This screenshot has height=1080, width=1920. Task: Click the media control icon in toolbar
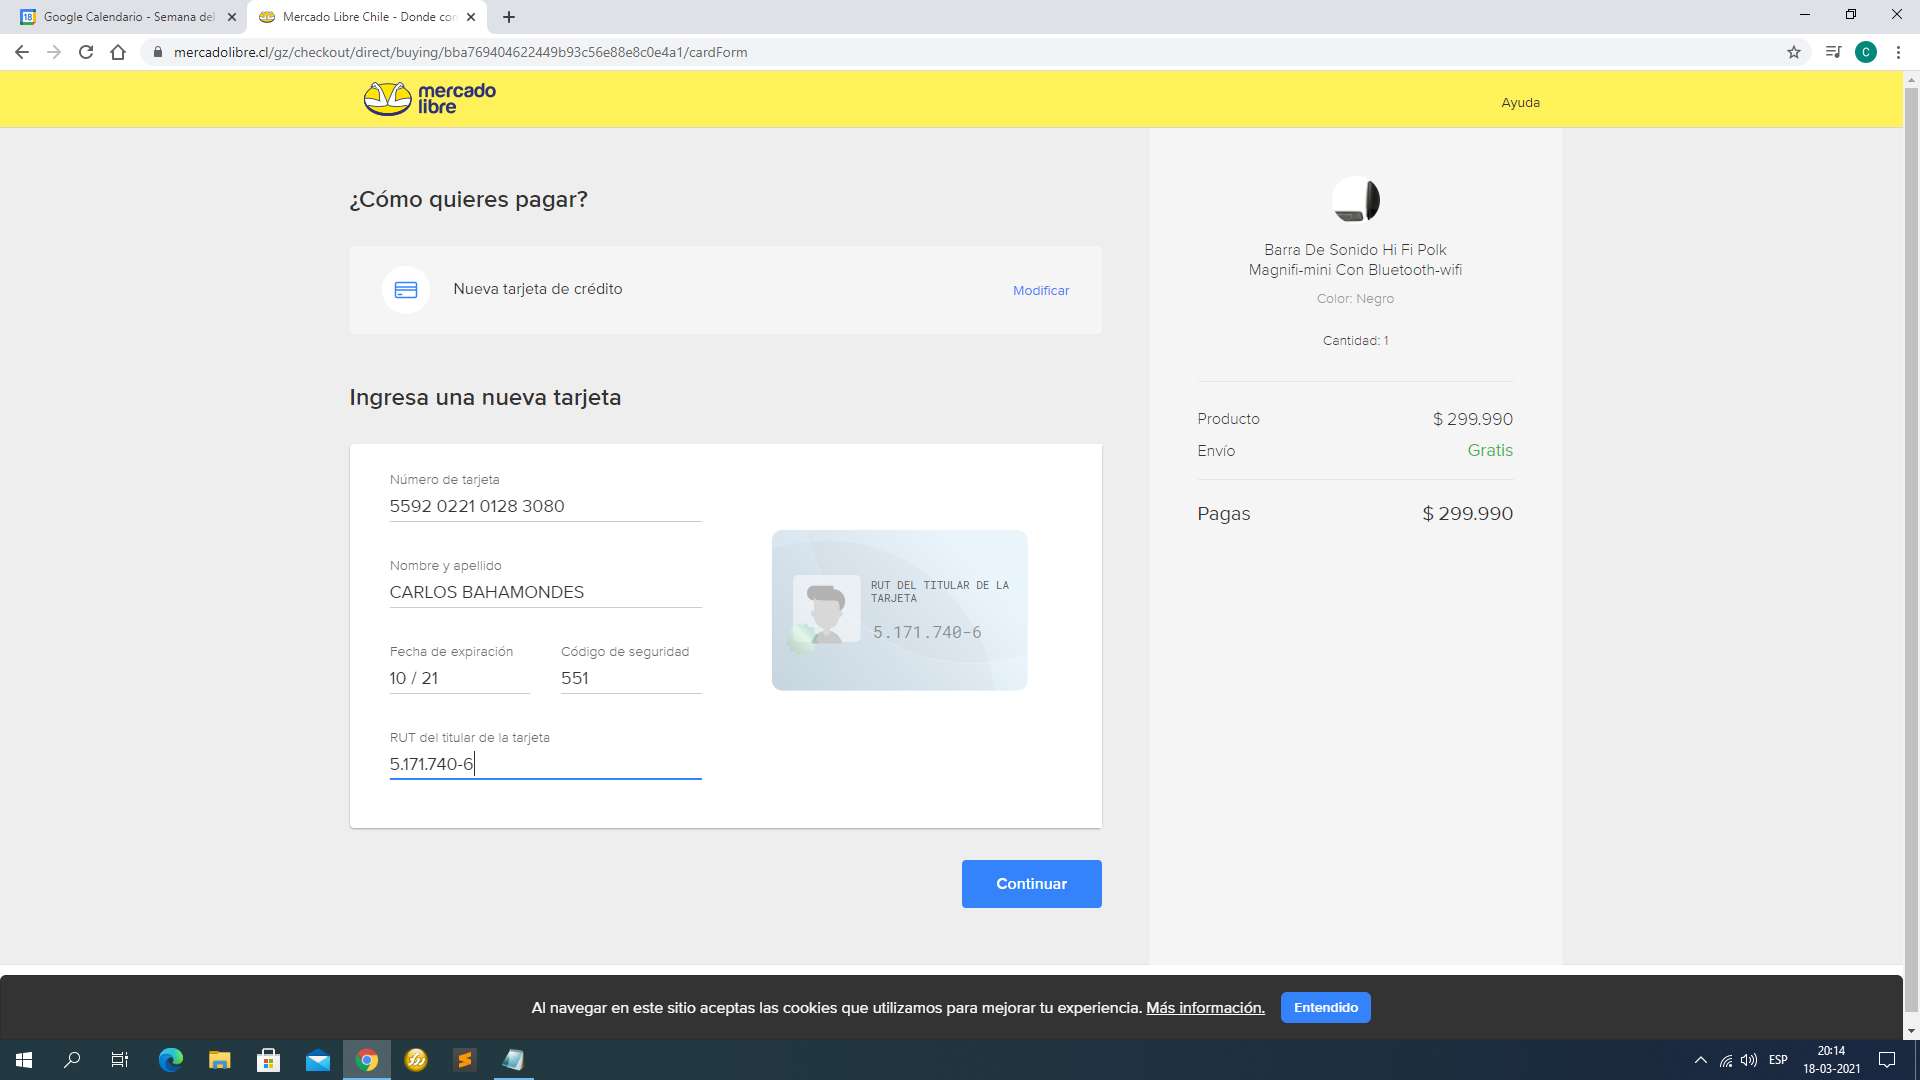click(1832, 52)
